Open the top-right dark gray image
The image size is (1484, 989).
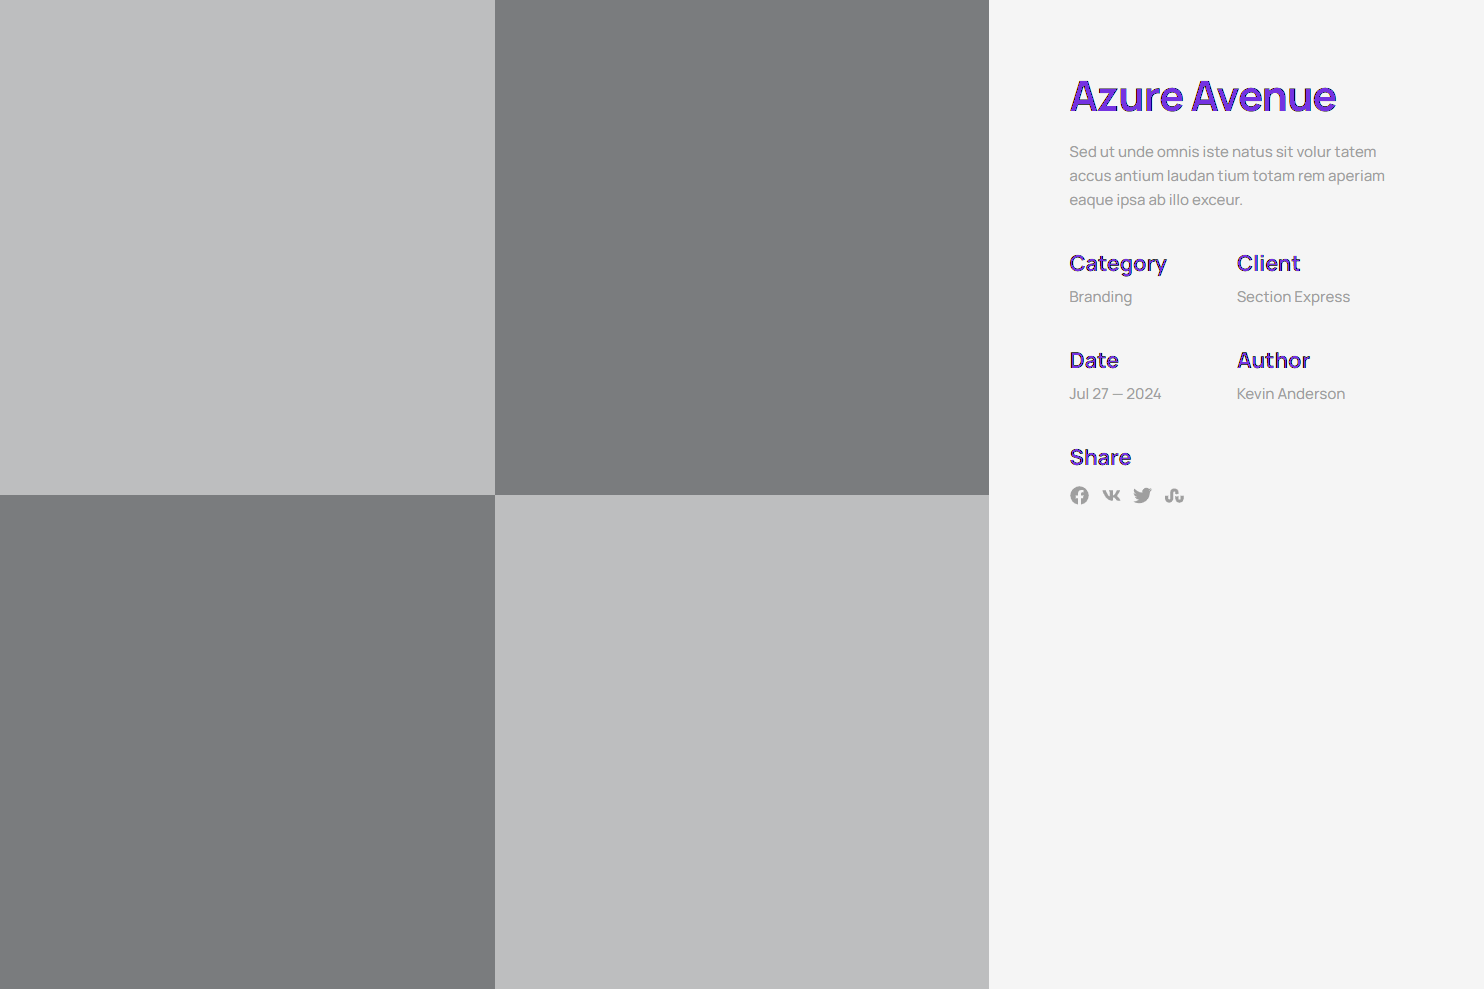click(x=741, y=247)
